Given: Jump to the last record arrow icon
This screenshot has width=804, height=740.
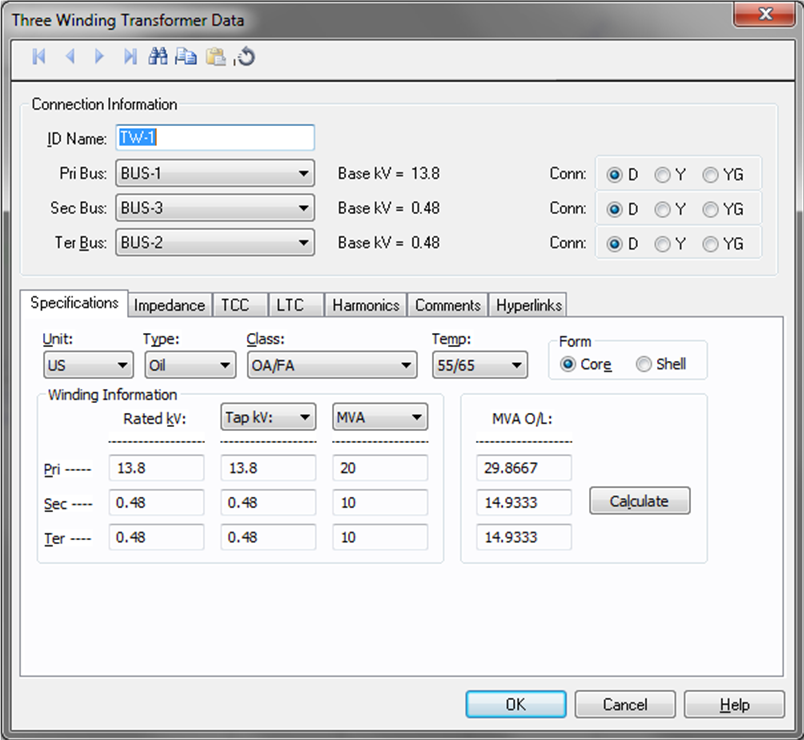Looking at the screenshot, I should click(x=129, y=57).
